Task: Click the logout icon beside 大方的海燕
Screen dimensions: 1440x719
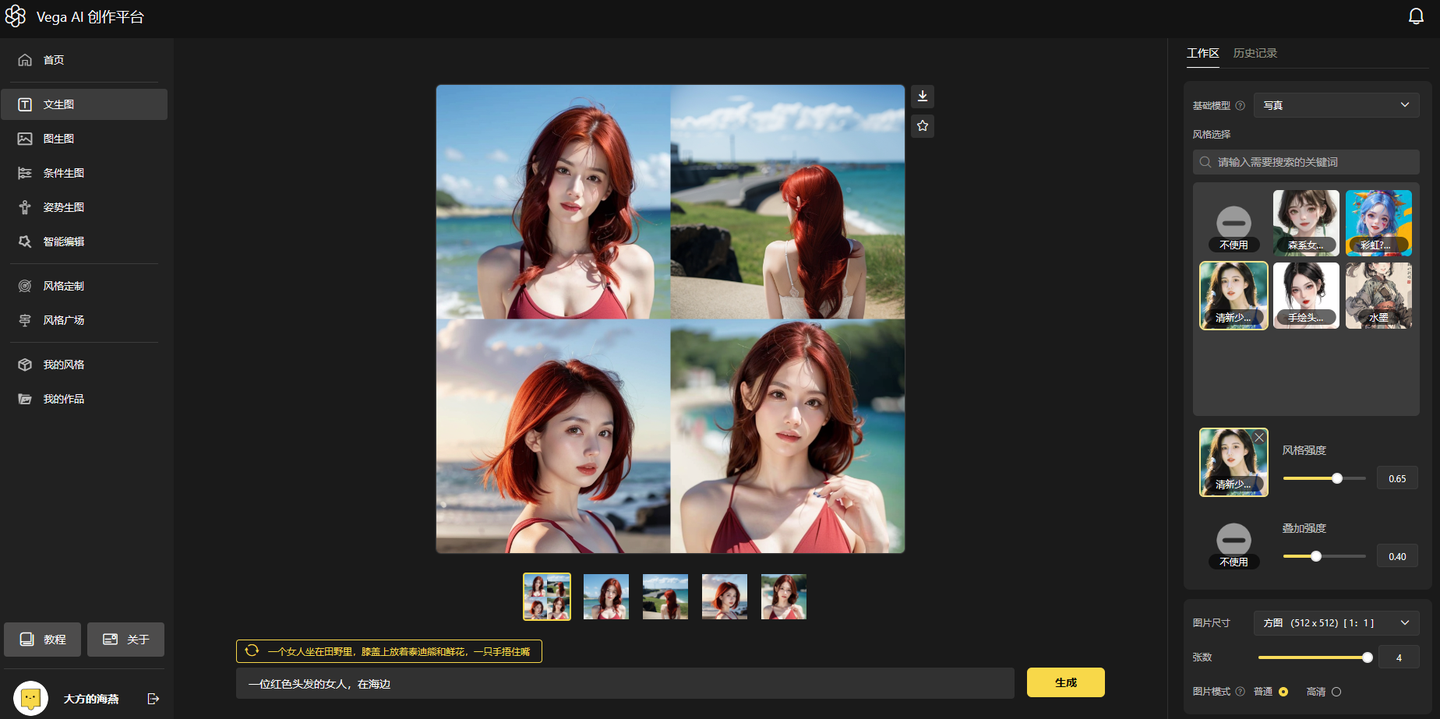Action: pos(153,698)
